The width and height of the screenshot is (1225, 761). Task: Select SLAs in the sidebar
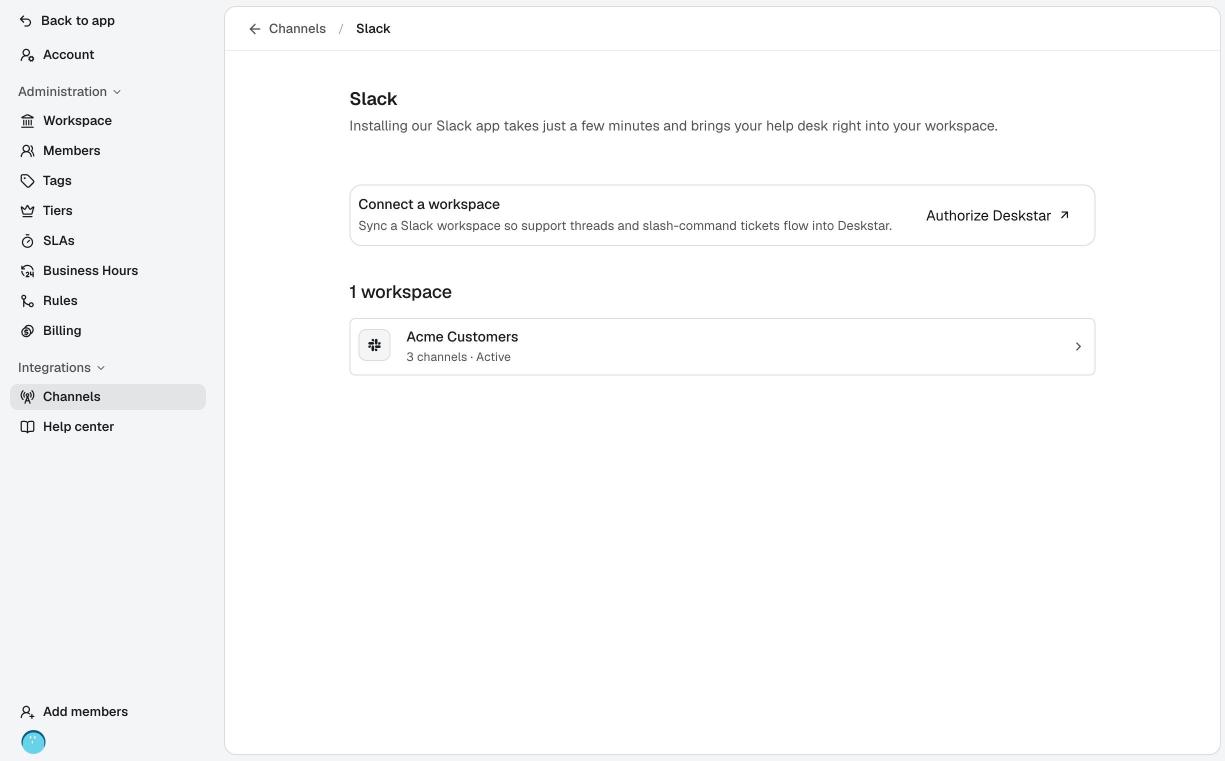(108, 241)
